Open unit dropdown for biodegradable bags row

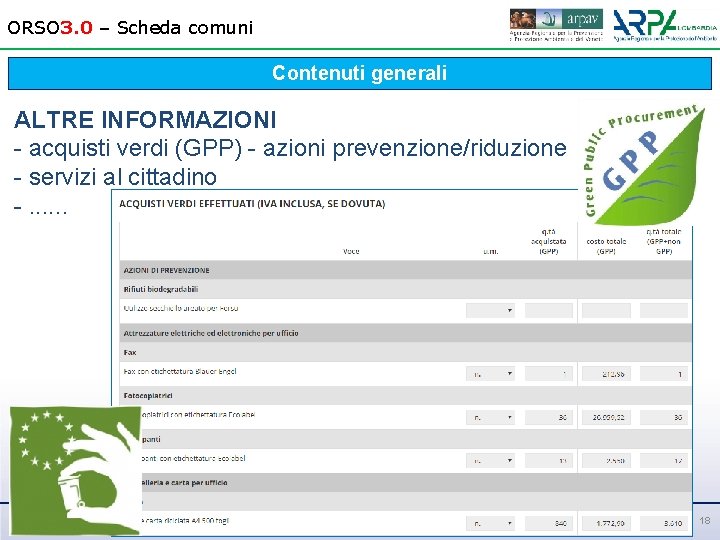point(490,310)
